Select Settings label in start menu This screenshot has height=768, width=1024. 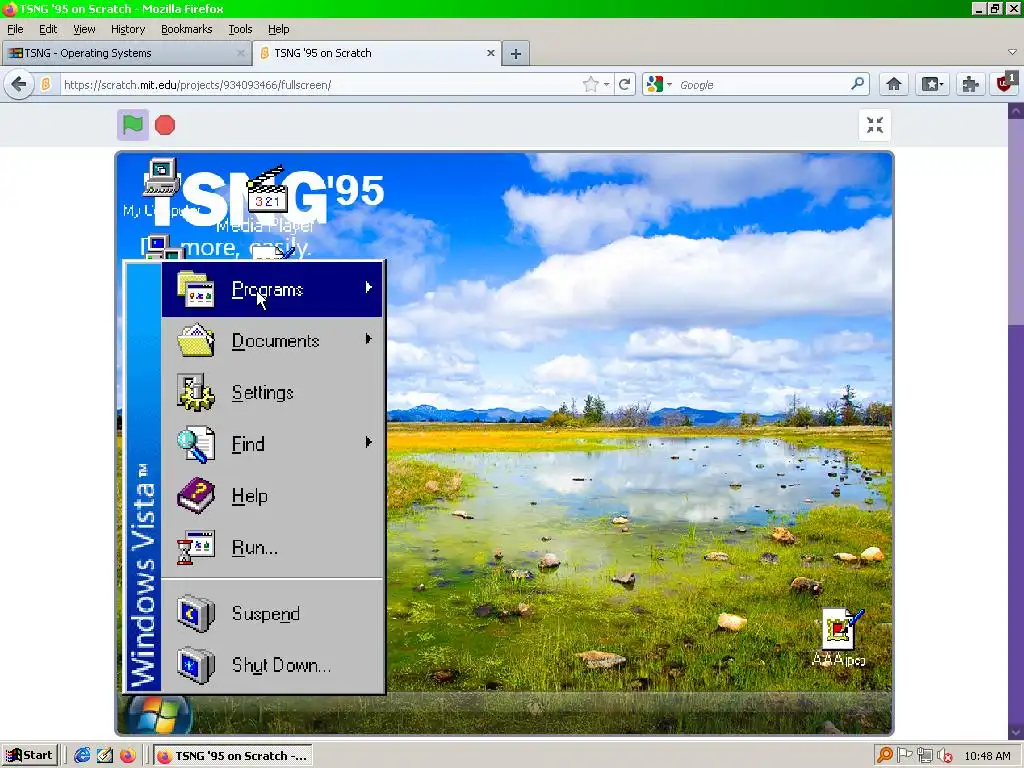(x=263, y=392)
